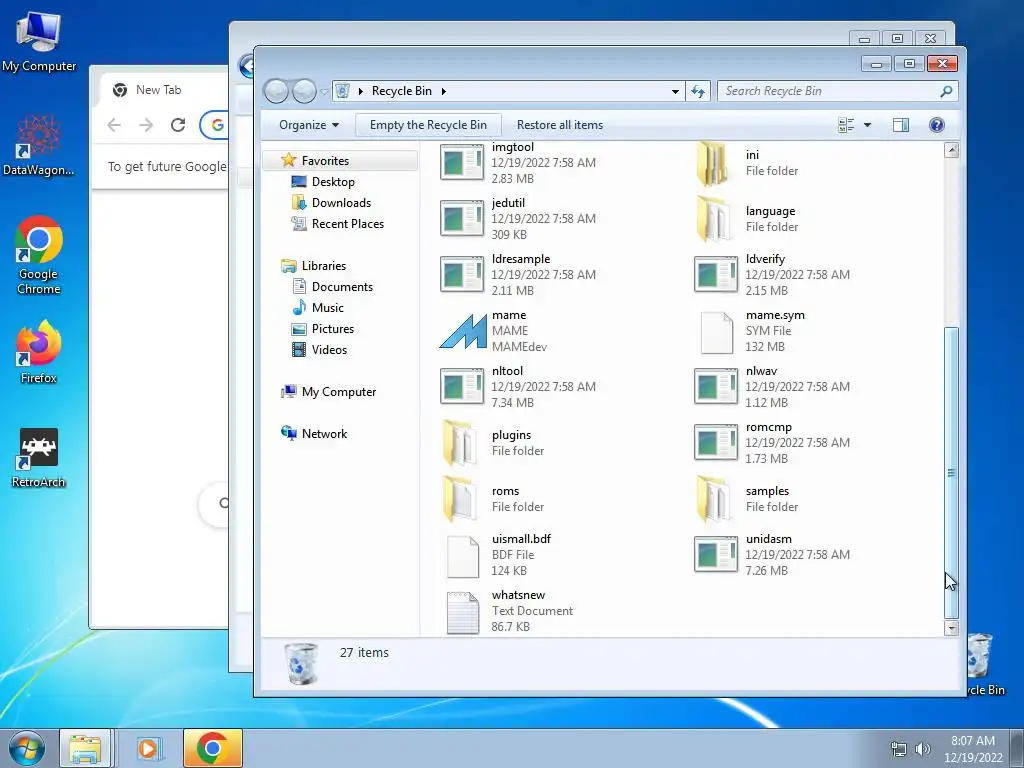Open recent pages dropdown beside Forward
Screen dimensions: 1024x768
point(324,92)
